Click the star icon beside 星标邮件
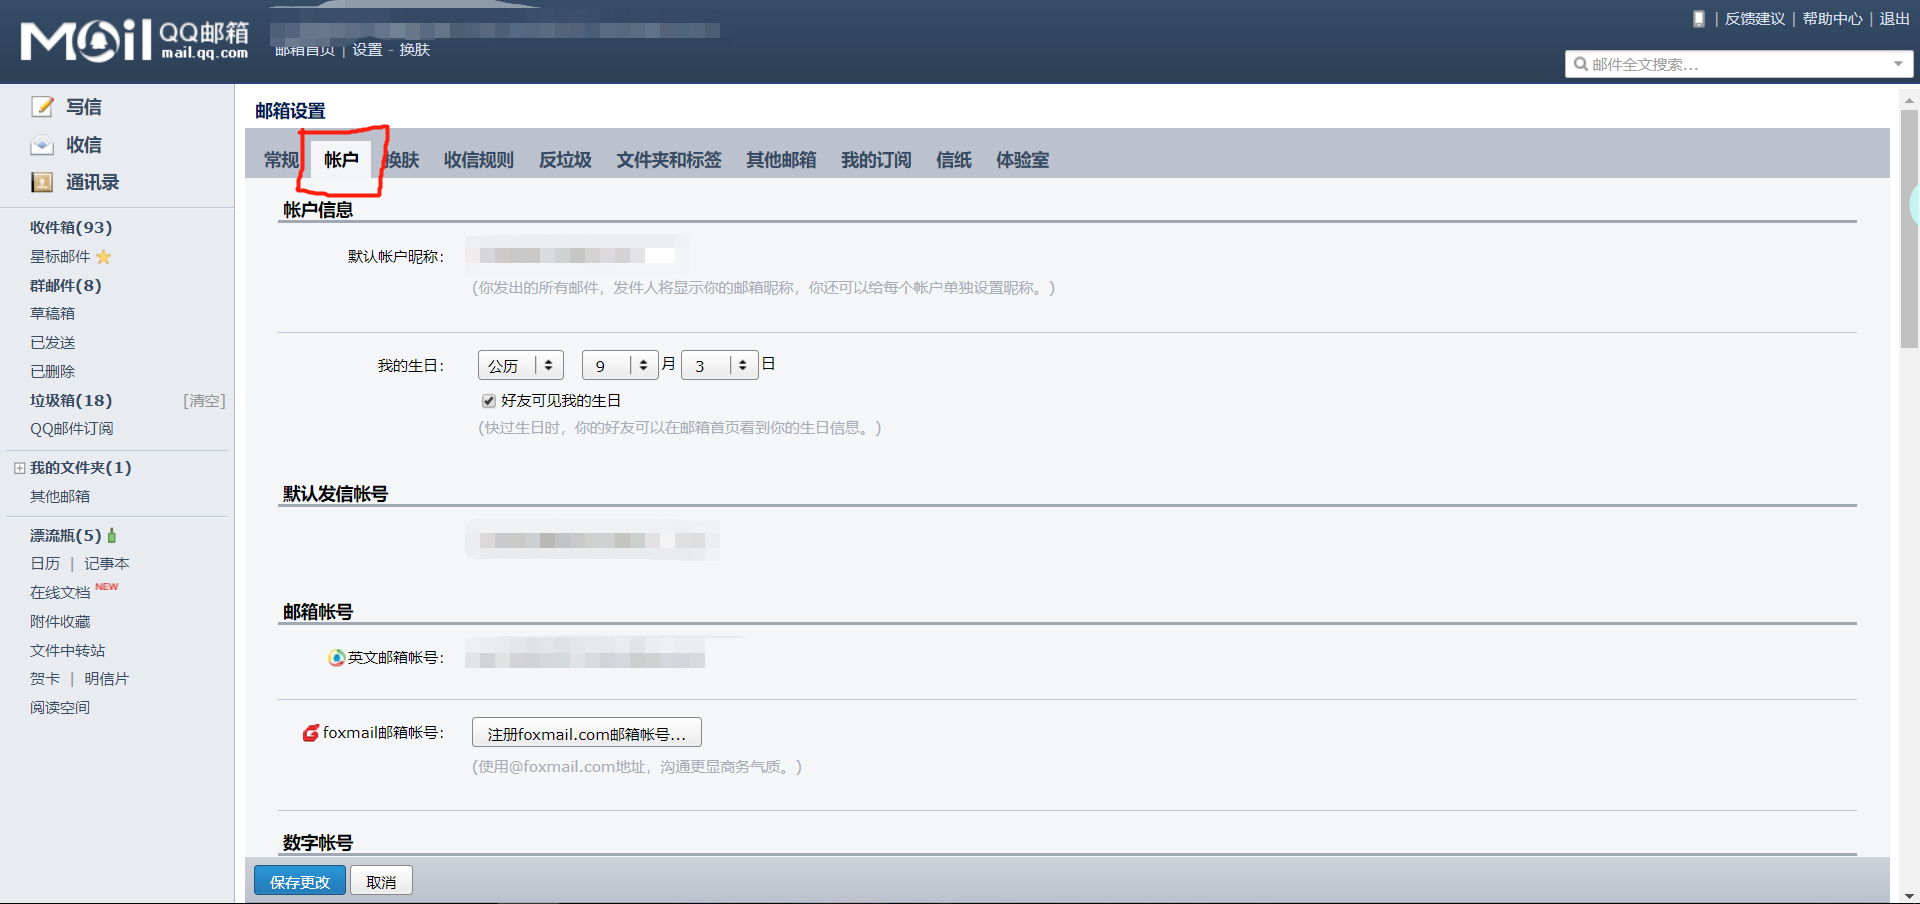This screenshot has width=1920, height=904. point(103,257)
